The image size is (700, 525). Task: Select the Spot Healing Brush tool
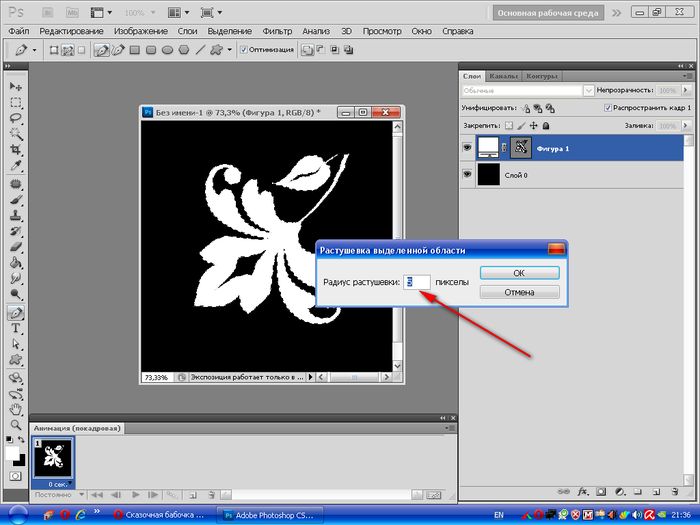16,184
